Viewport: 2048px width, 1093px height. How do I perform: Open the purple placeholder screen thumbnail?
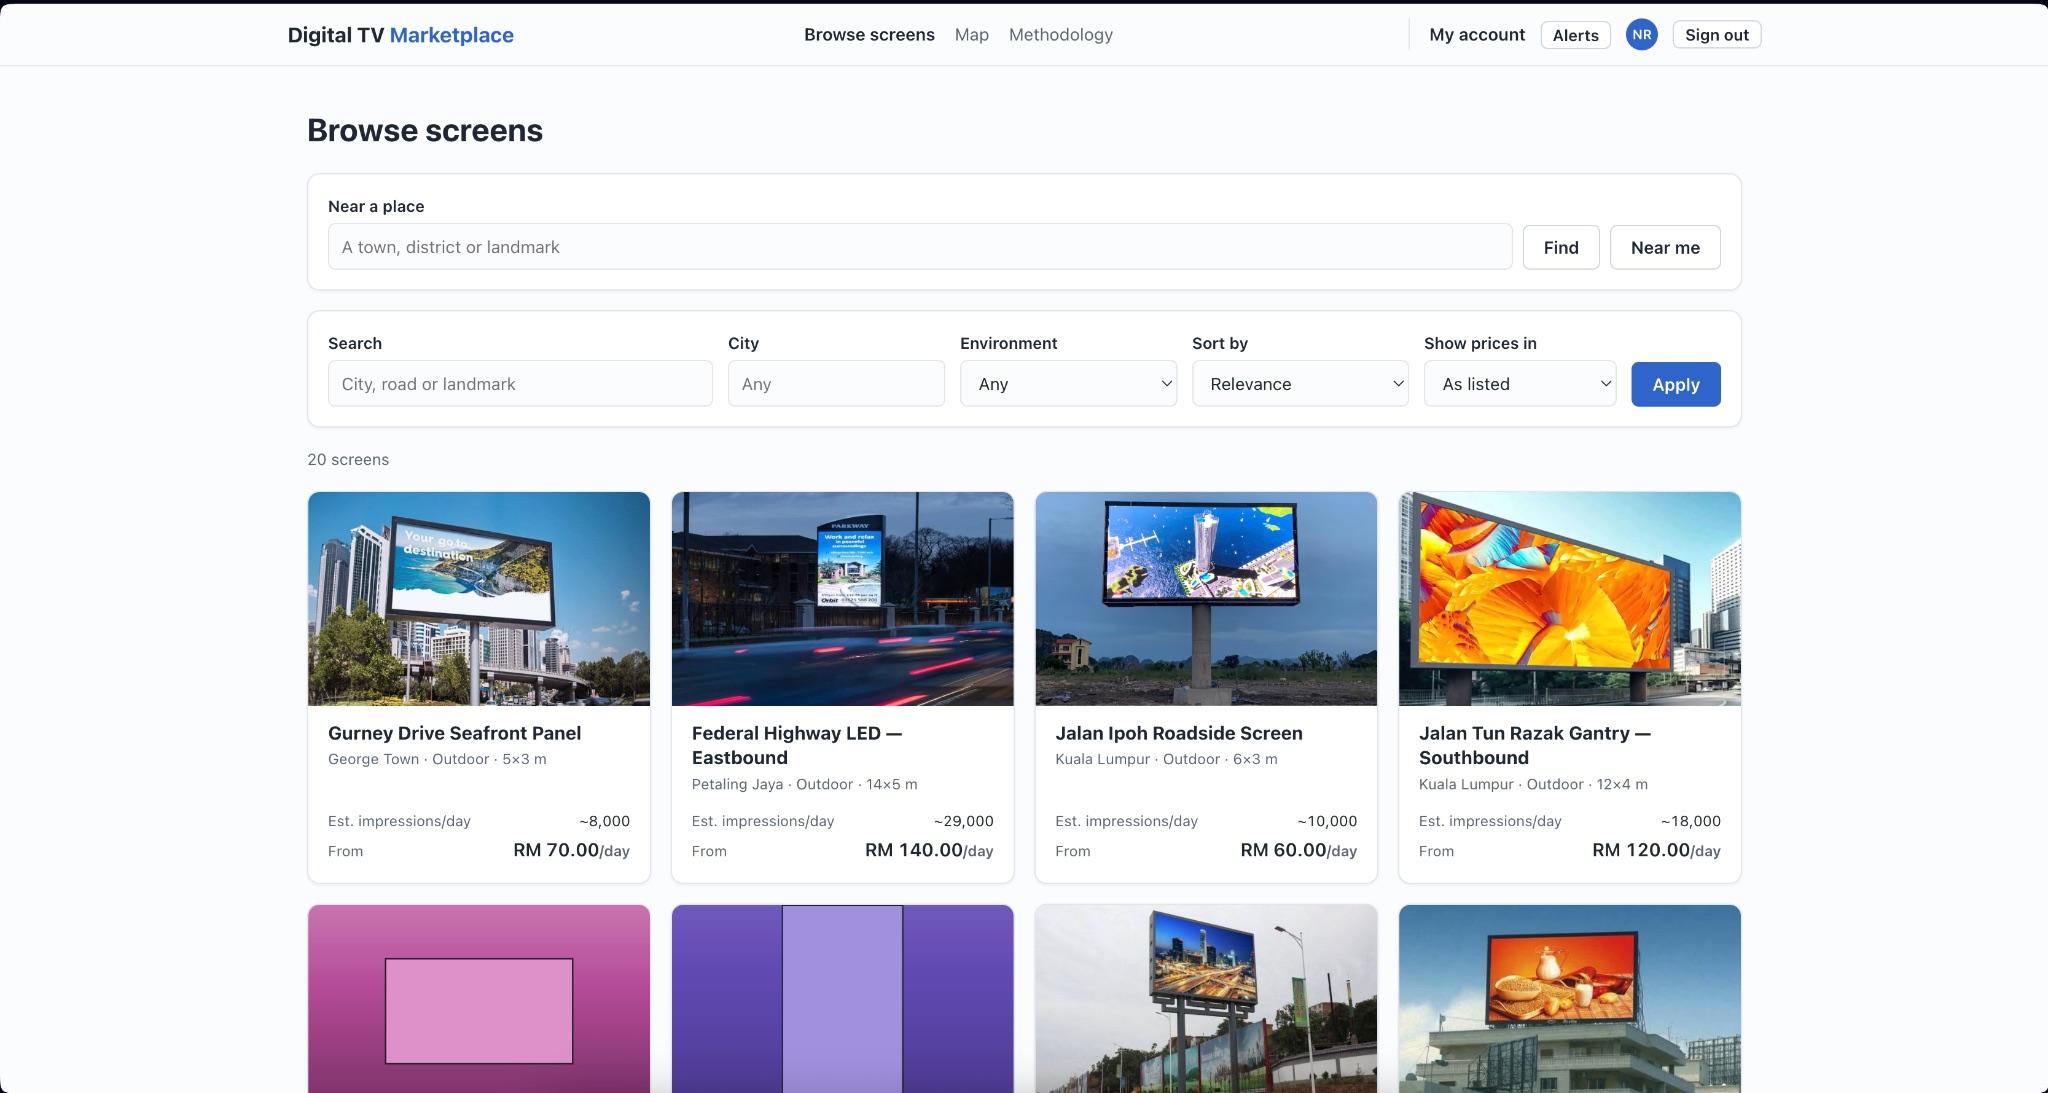[842, 999]
